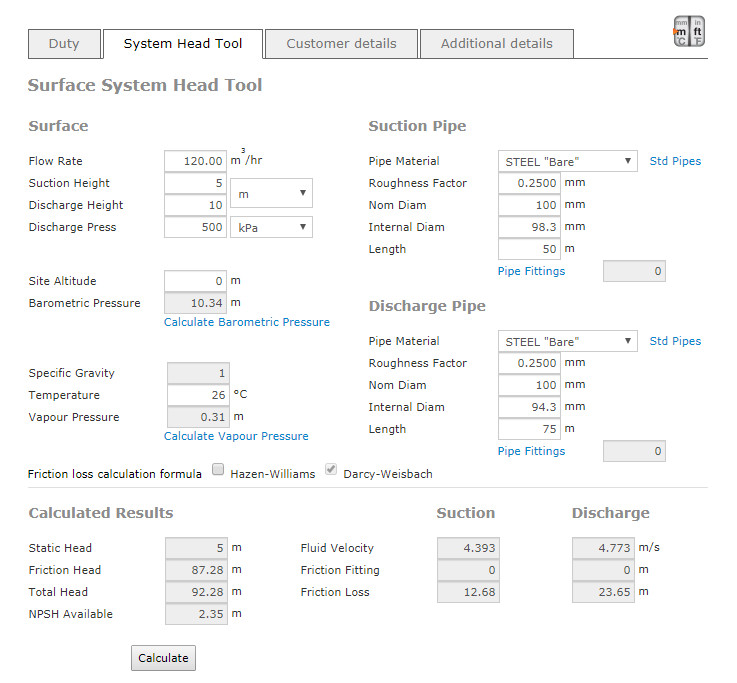This screenshot has height=683, width=737.
Task: Open Std Pipes link for Suction Pipe
Action: coord(675,161)
